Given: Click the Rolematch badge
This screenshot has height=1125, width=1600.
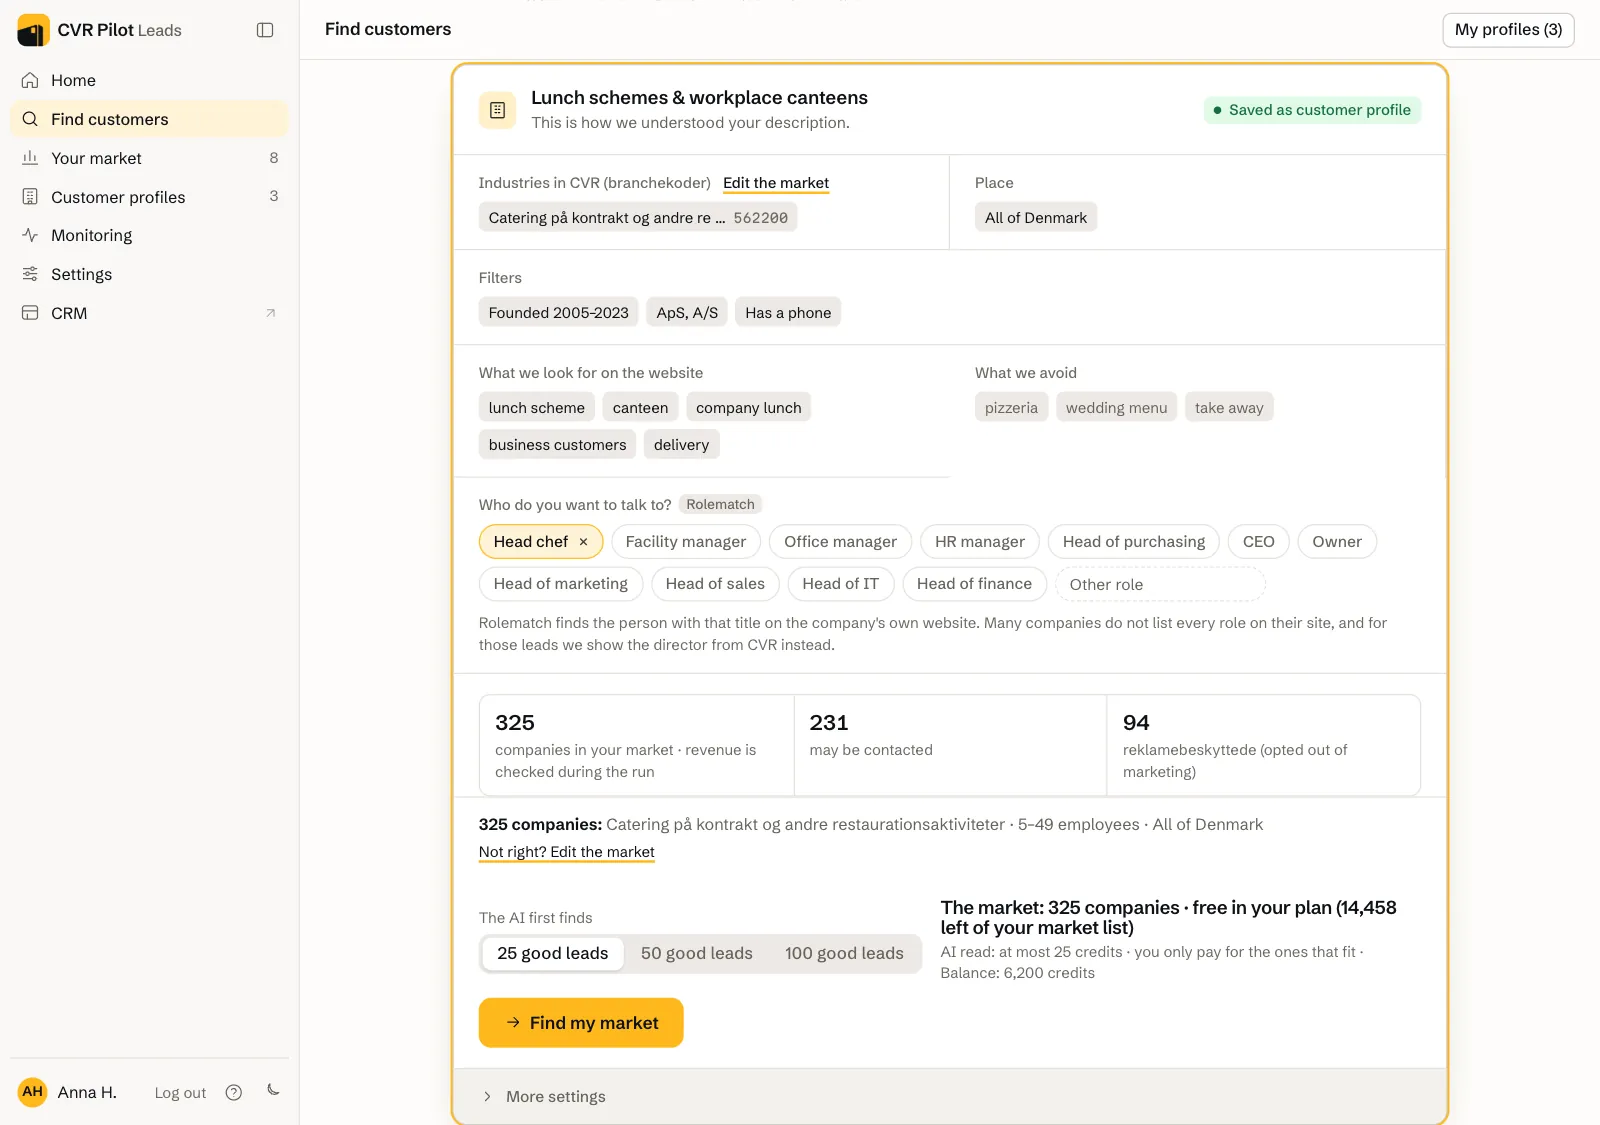Looking at the screenshot, I should pyautogui.click(x=720, y=505).
